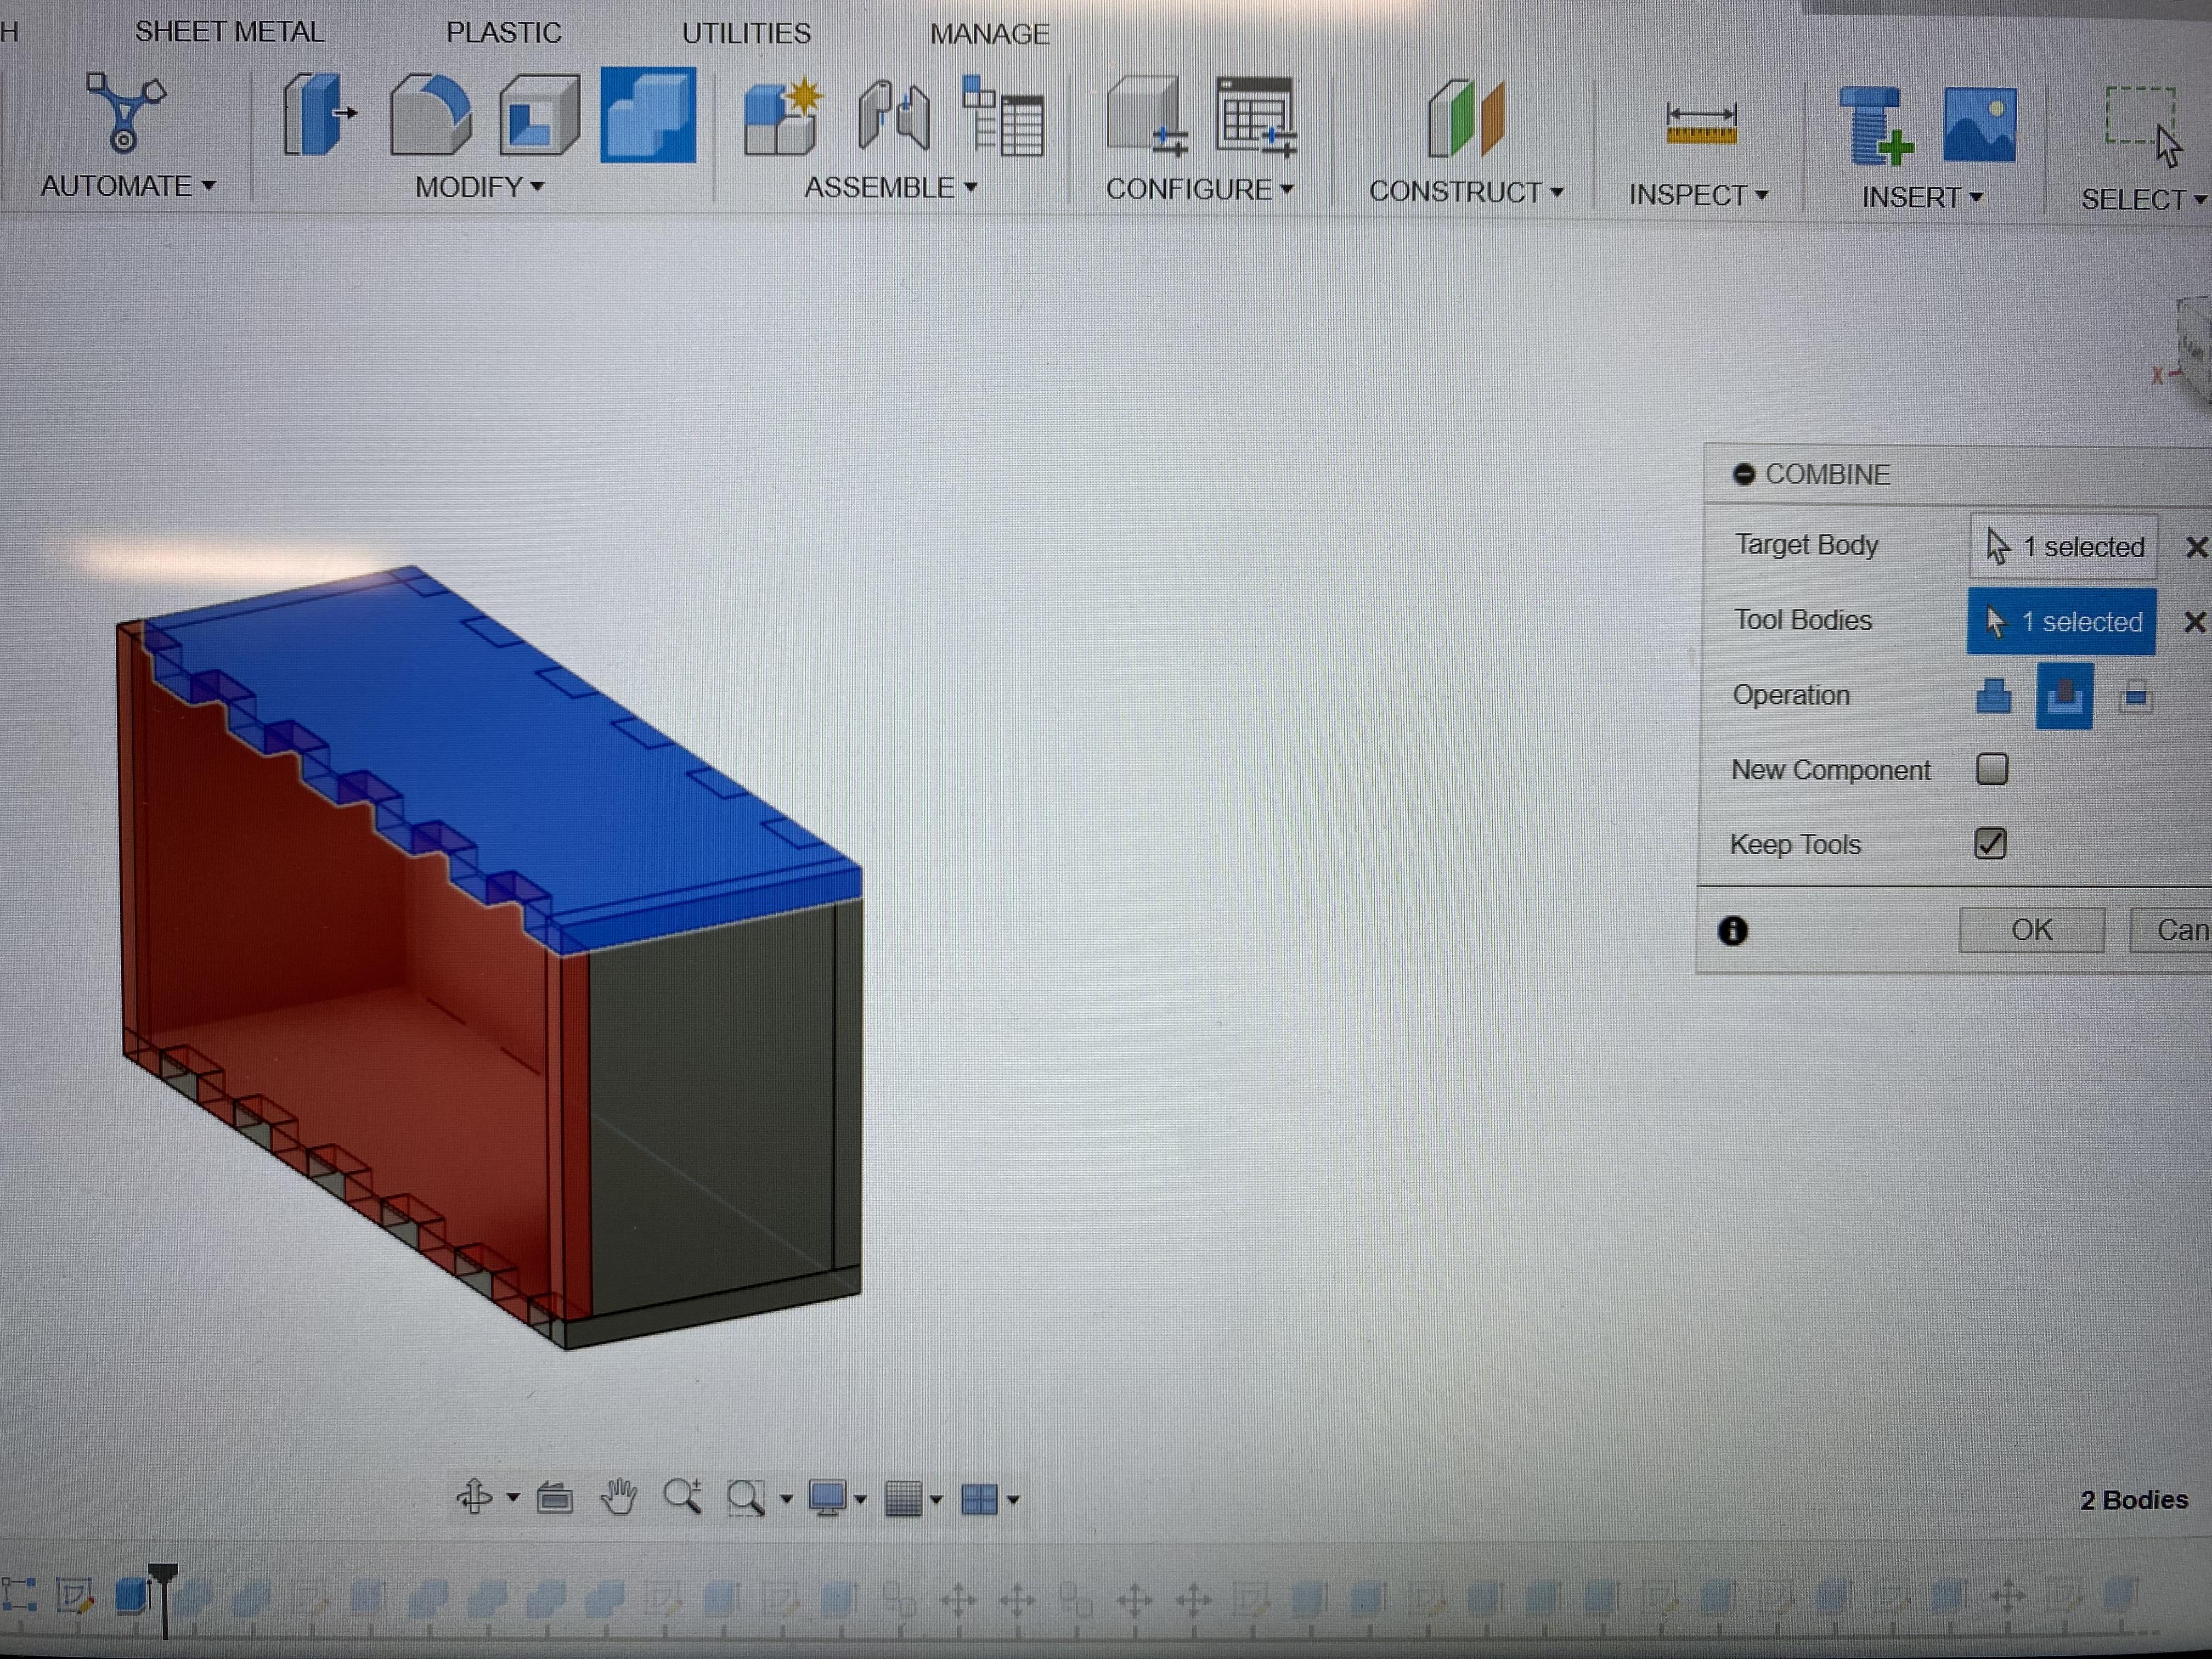This screenshot has width=2212, height=1659.
Task: Expand the Grid and Snaps dropdown arrow
Action: (x=936, y=1499)
